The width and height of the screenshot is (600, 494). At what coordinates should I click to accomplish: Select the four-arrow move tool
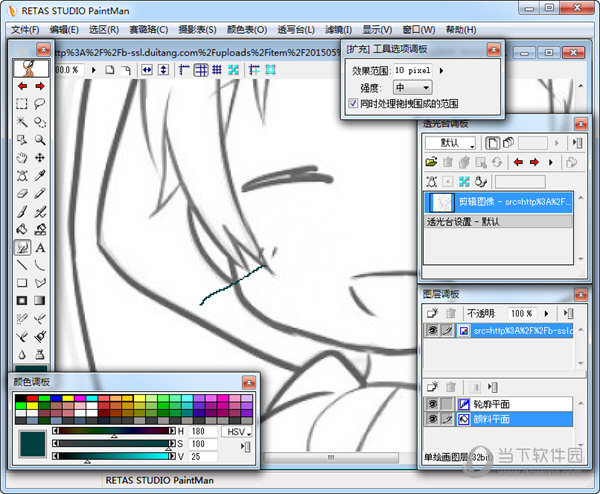[x=40, y=158]
